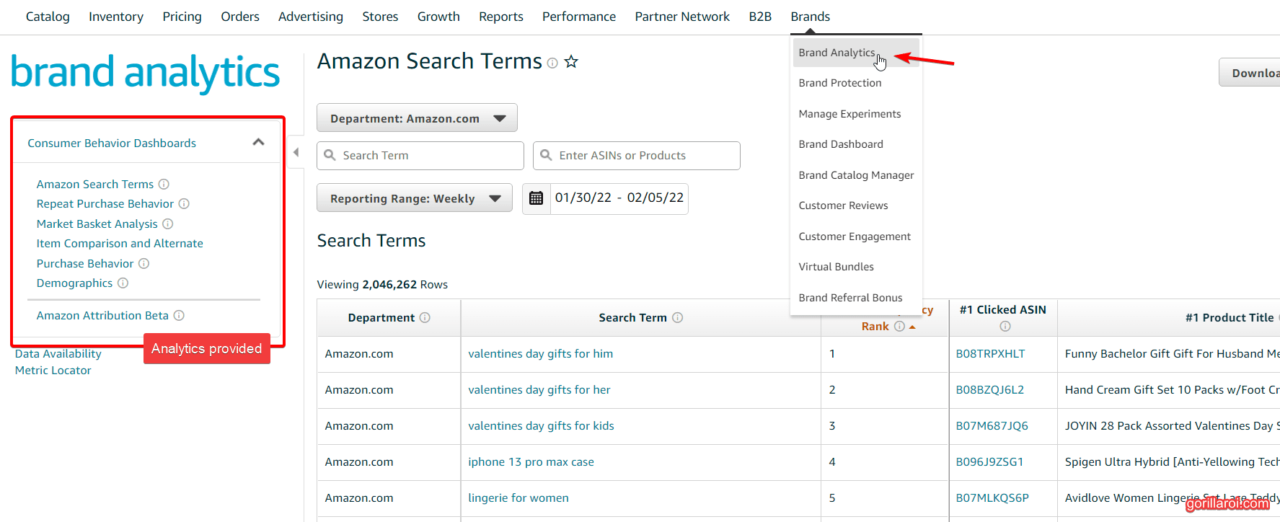Click info icon beside Amazon Search Terms heading
1280x522 pixels.
pyautogui.click(x=552, y=63)
